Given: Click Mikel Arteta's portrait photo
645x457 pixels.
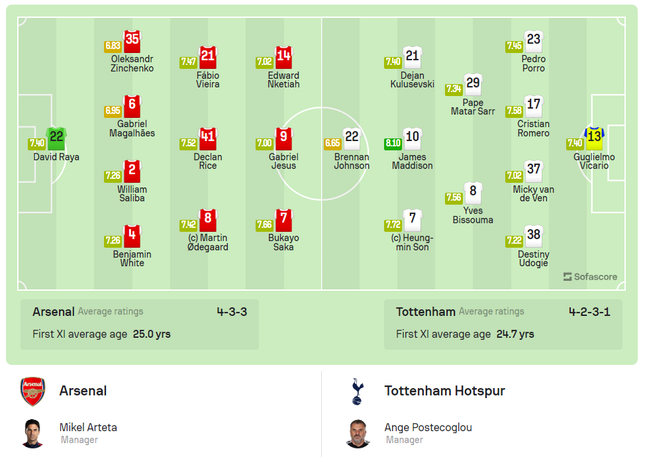Looking at the screenshot, I should pos(33,433).
